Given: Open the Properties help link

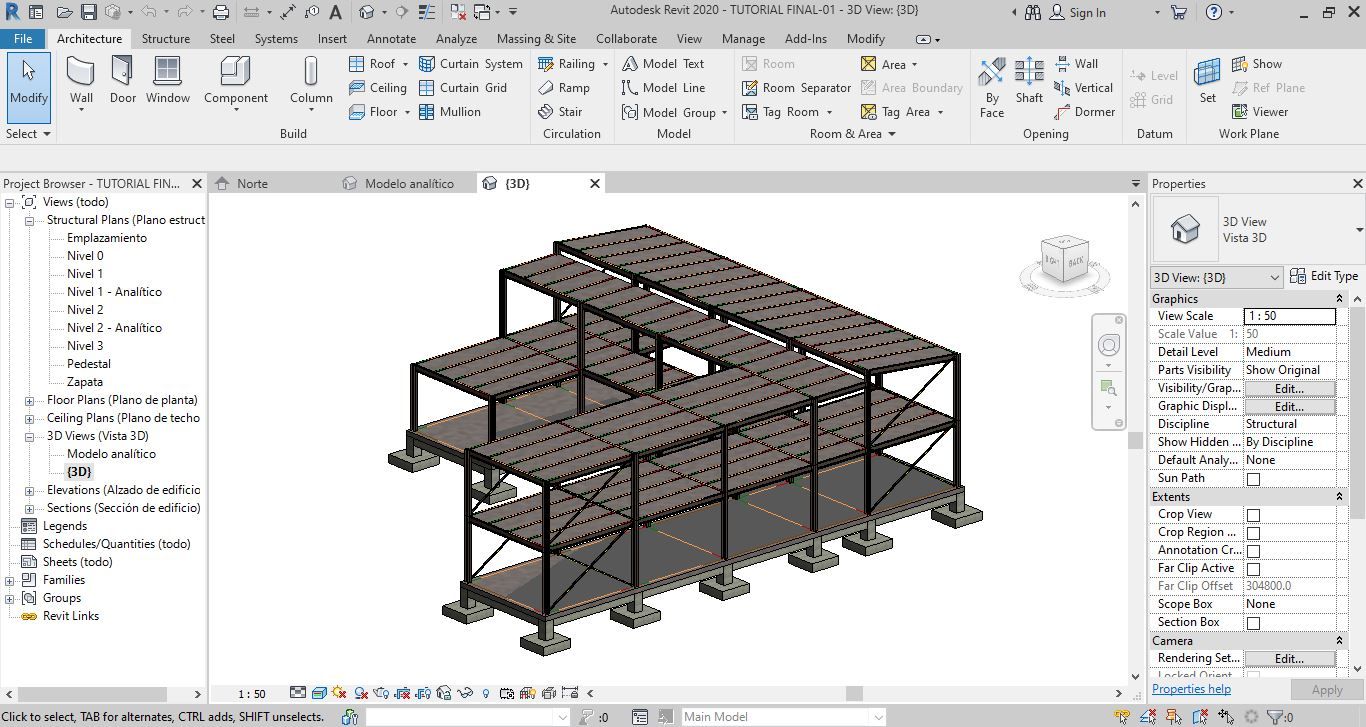Looking at the screenshot, I should tap(1191, 689).
